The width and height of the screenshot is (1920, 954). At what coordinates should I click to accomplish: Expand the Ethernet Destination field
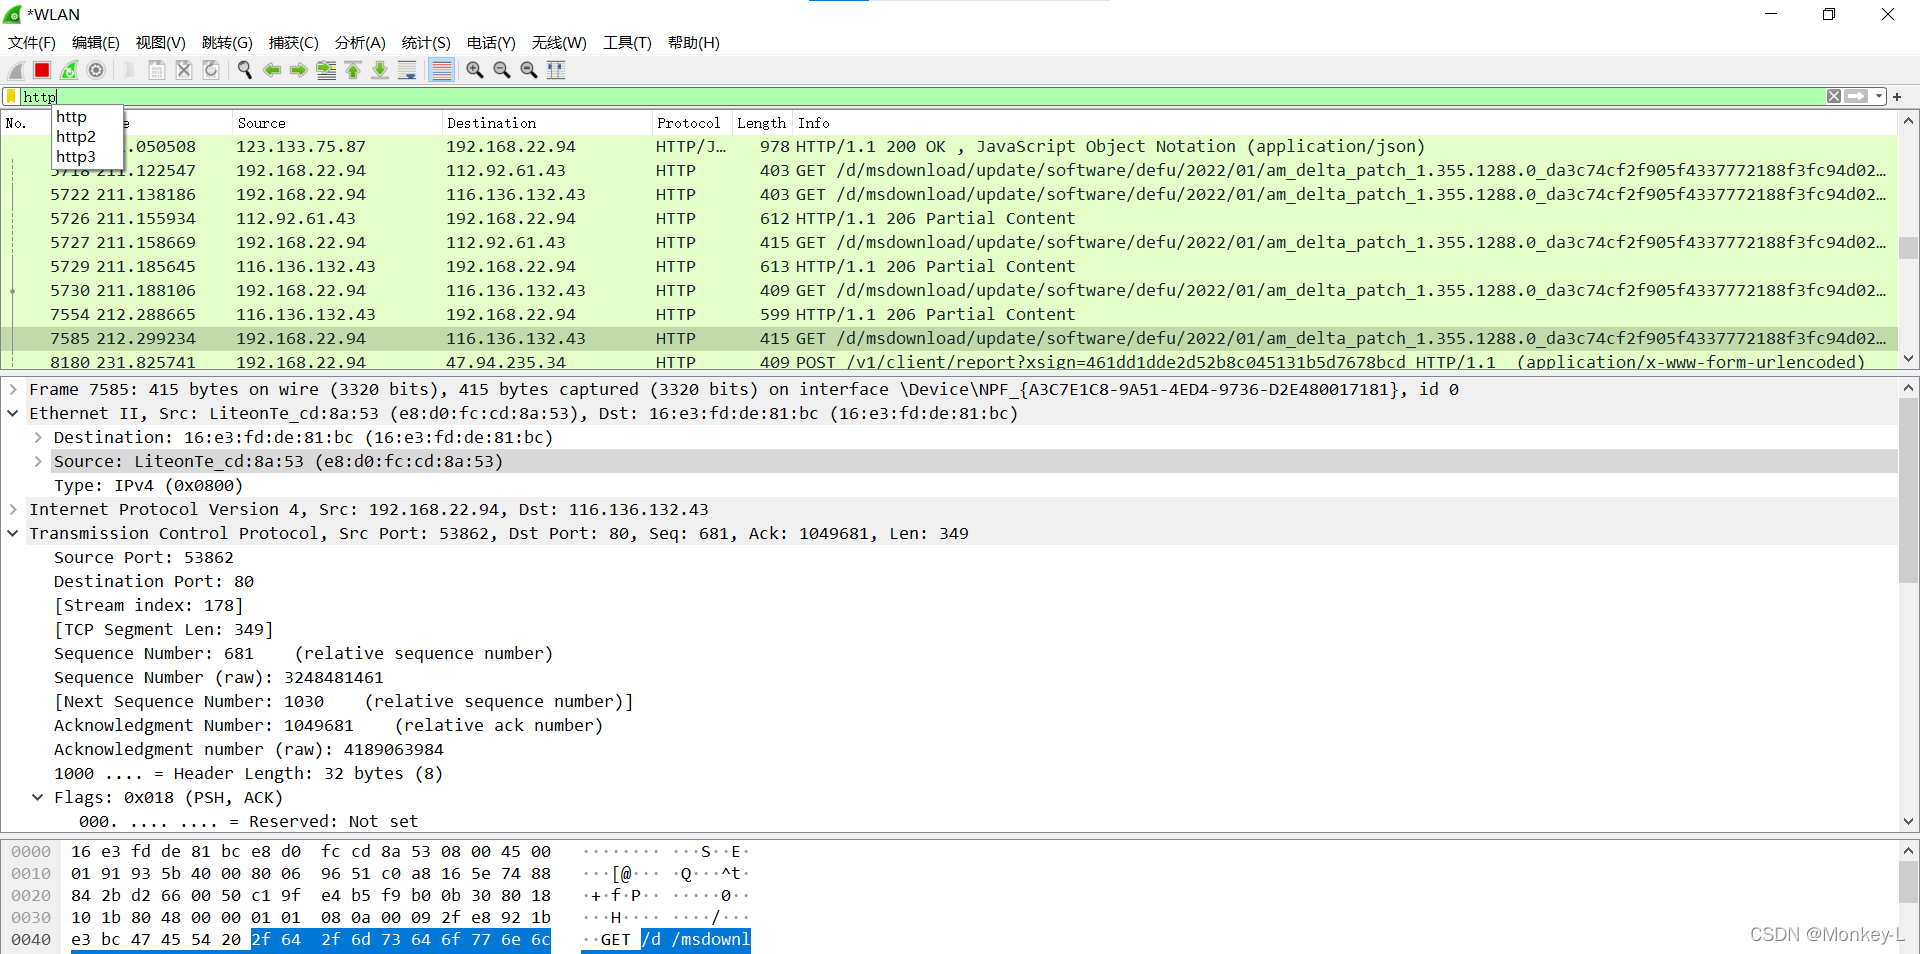pos(38,438)
